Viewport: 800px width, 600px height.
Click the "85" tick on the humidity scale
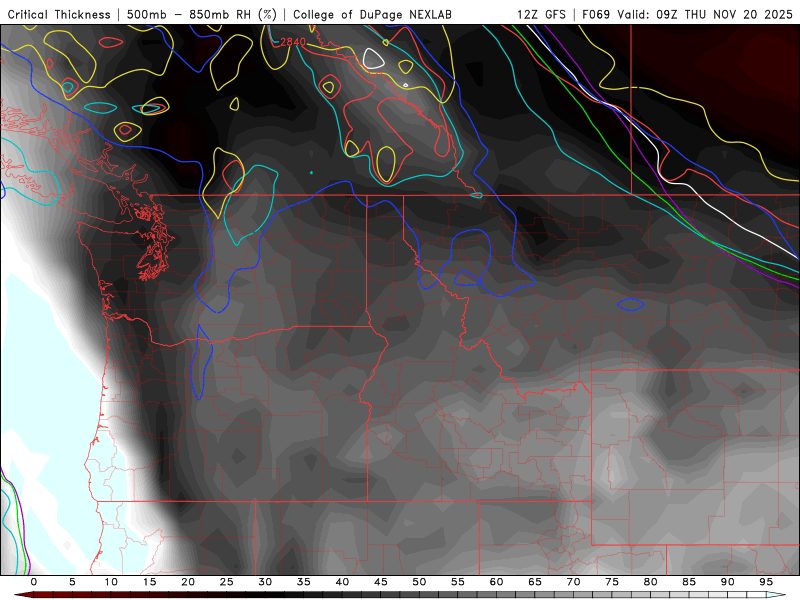(x=689, y=582)
